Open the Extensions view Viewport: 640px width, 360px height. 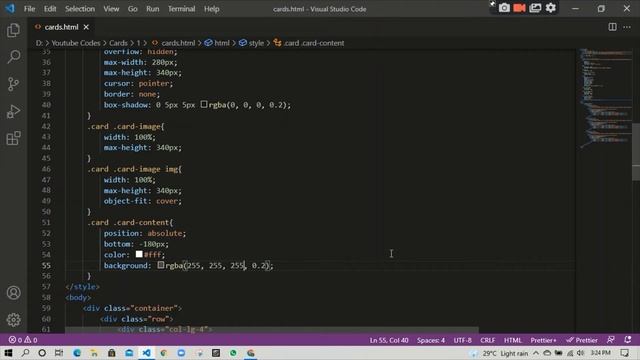(13, 138)
